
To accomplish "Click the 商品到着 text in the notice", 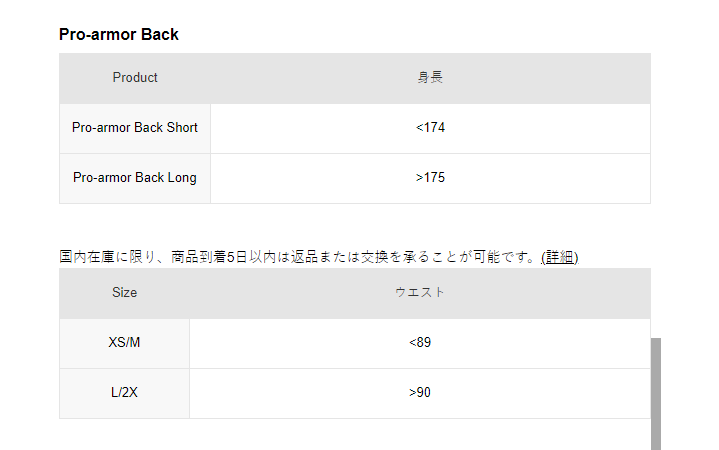I will click(198, 257).
